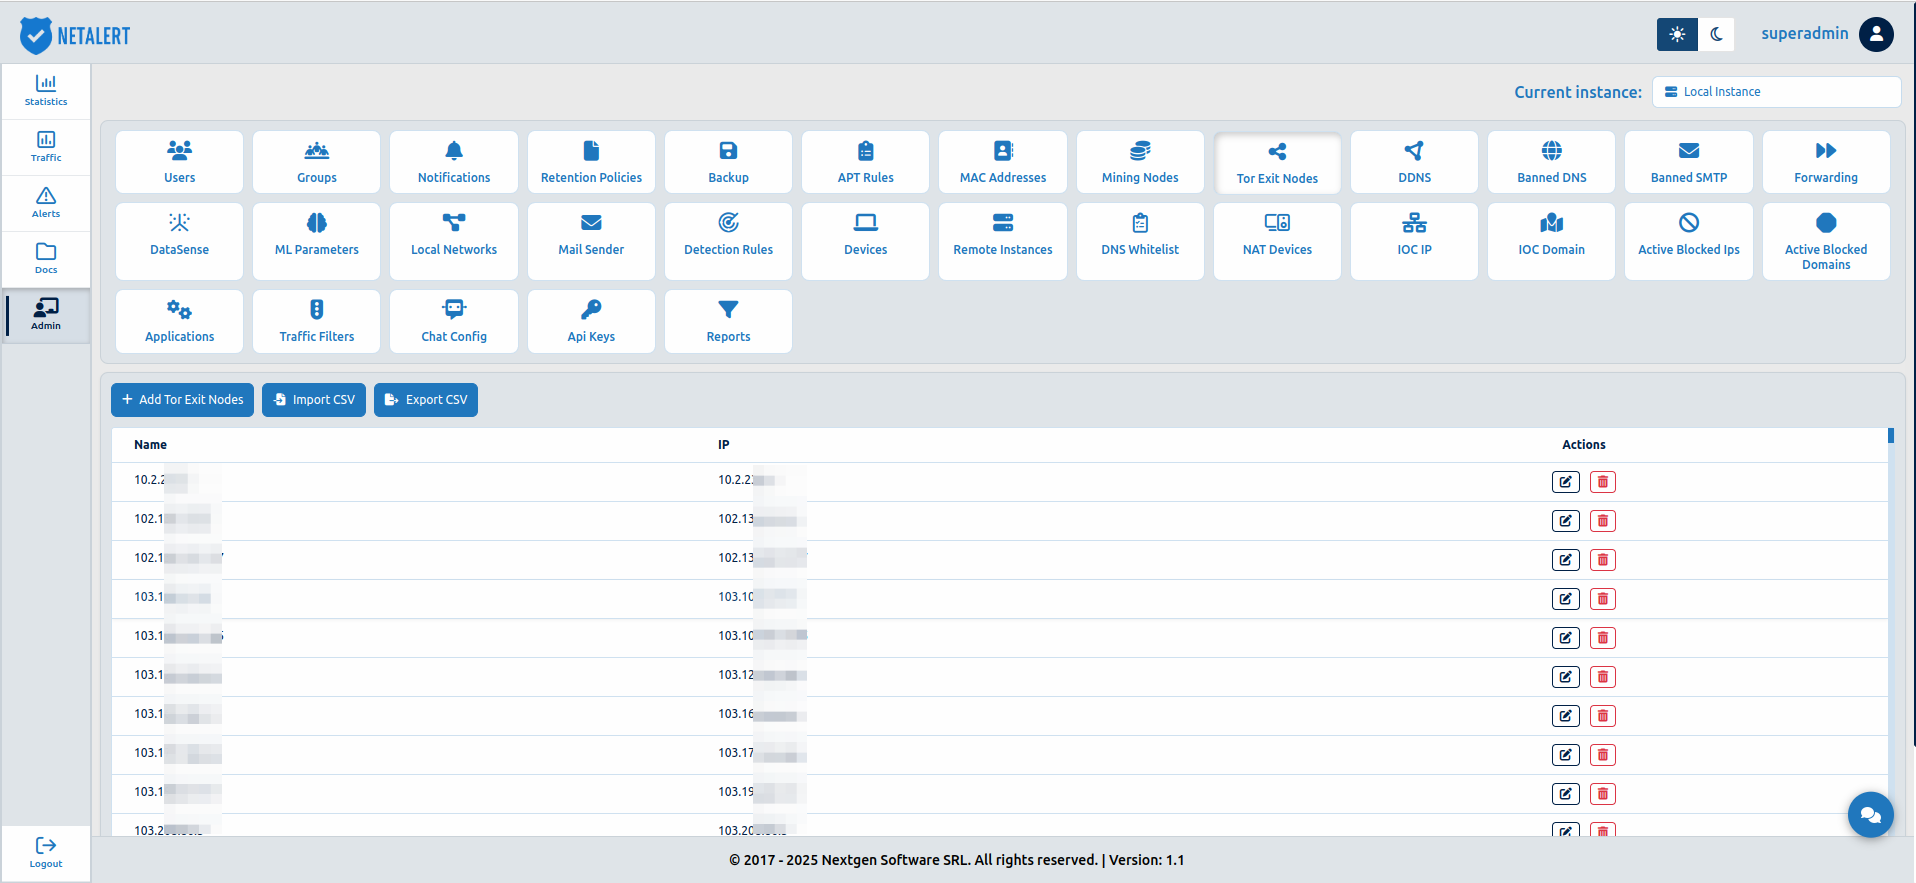Select the Tor Exit Nodes tile
Image resolution: width=1916 pixels, height=883 pixels.
[x=1277, y=163]
